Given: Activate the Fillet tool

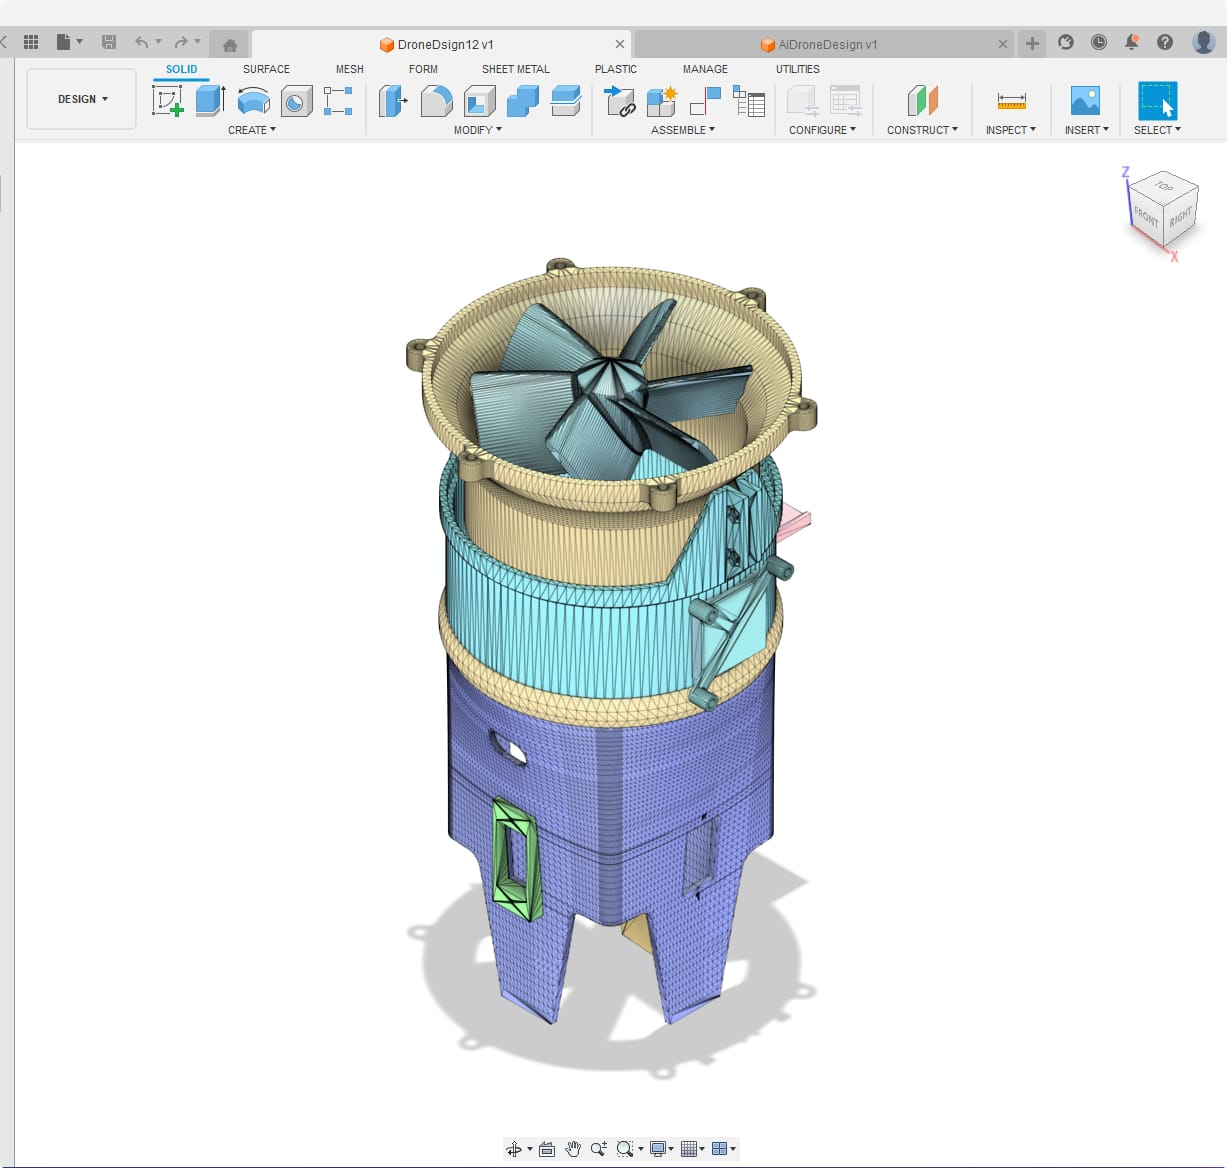Looking at the screenshot, I should [x=436, y=101].
